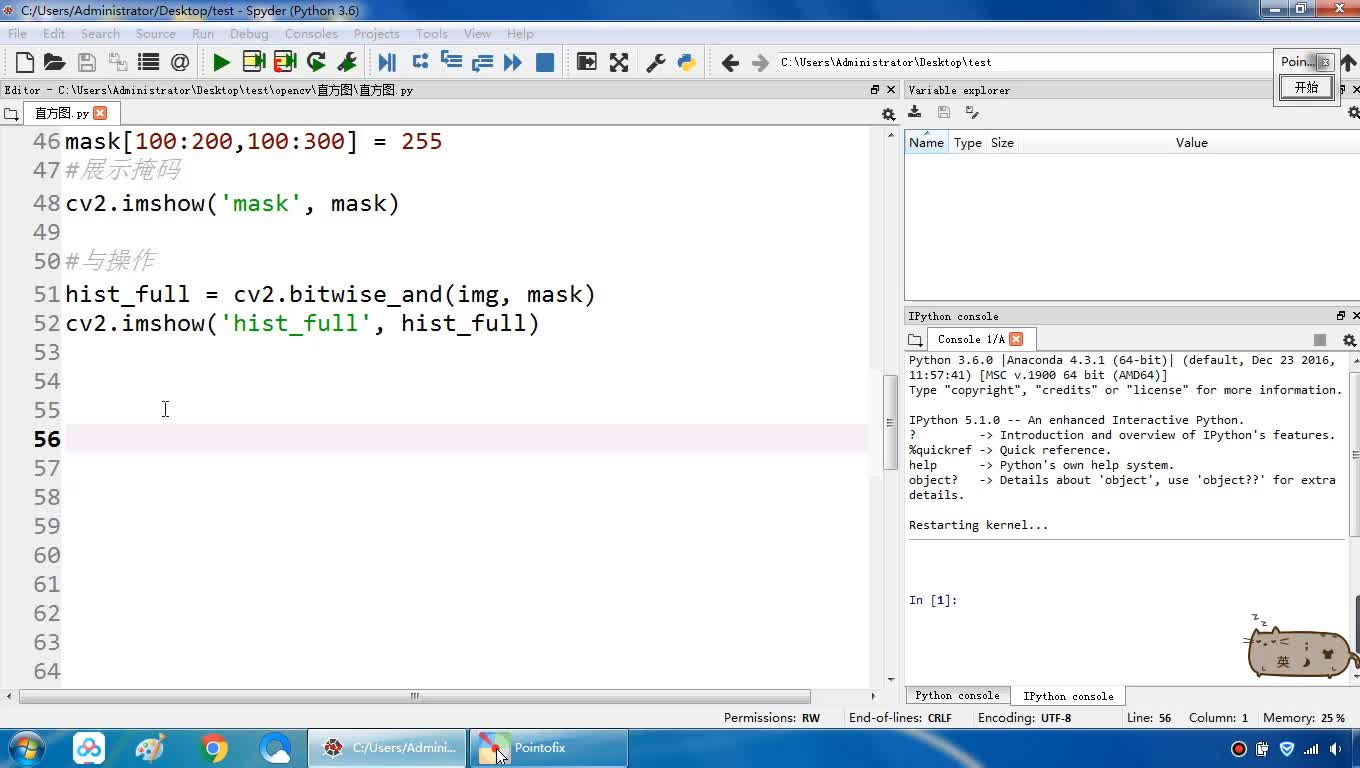Switch to the Python console tab
The height and width of the screenshot is (768, 1360).
click(x=957, y=696)
